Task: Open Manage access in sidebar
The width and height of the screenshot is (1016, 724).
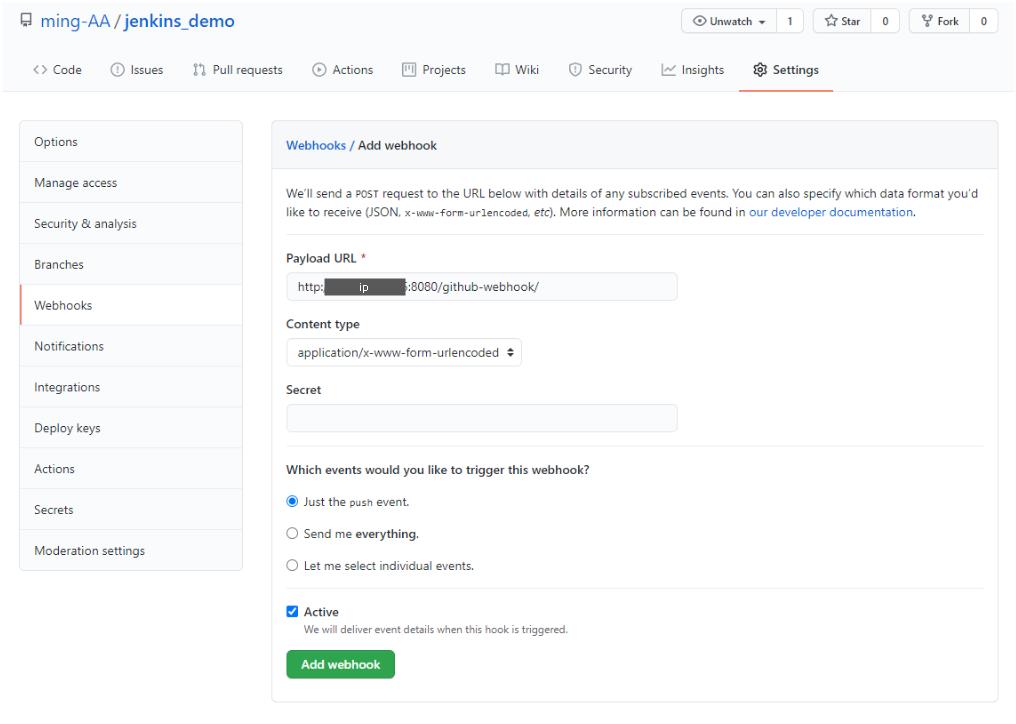Action: [131, 182]
